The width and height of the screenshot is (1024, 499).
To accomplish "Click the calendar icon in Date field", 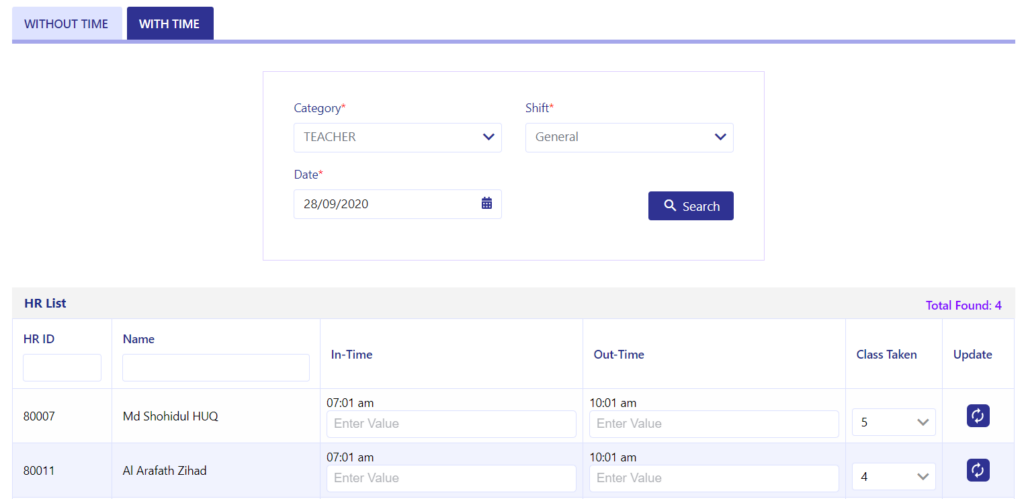I will [487, 203].
